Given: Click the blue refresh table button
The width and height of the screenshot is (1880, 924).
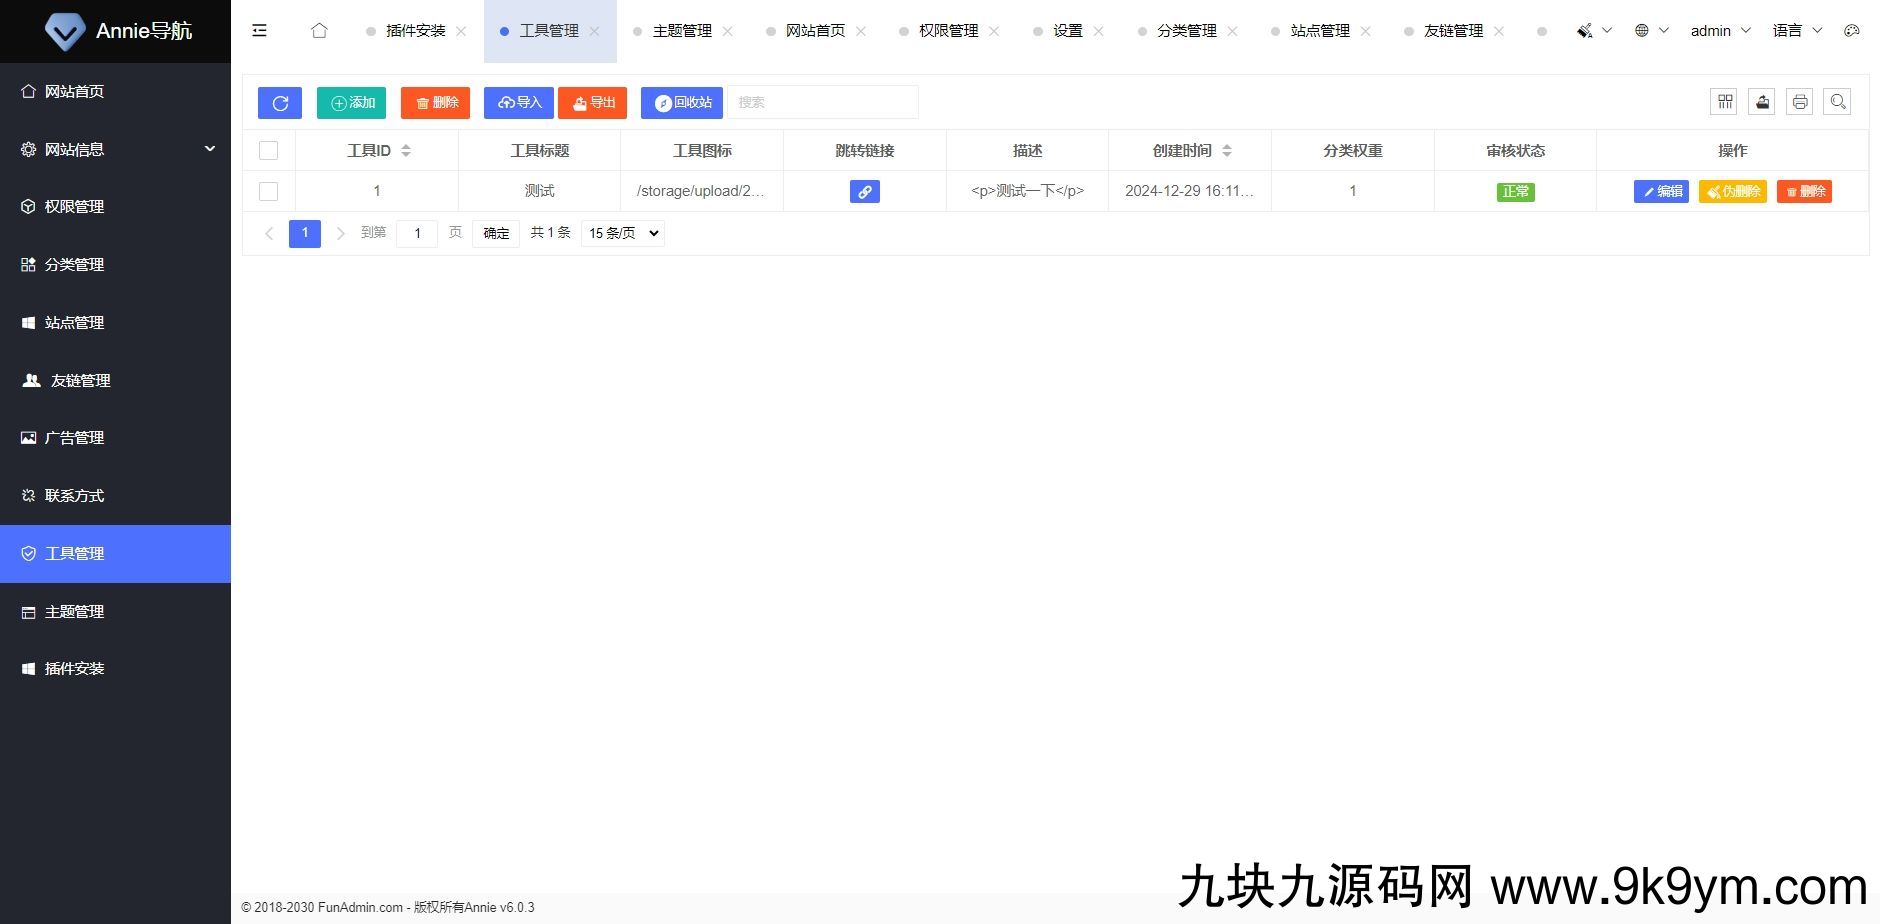Looking at the screenshot, I should 280,102.
